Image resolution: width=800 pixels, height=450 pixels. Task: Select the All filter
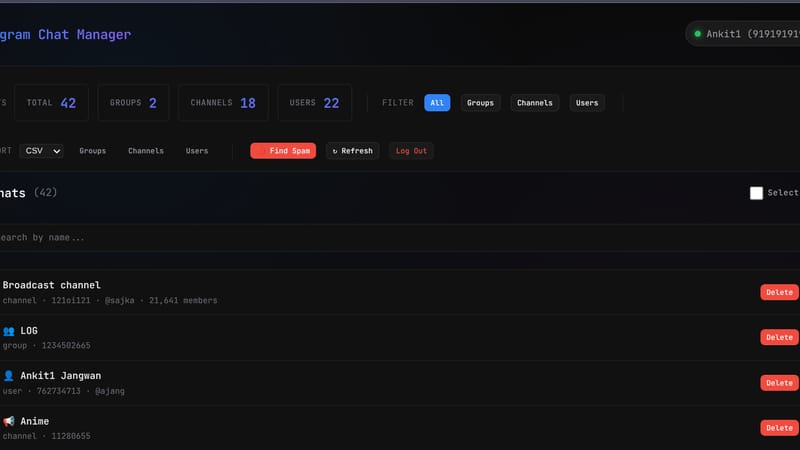pyautogui.click(x=437, y=103)
